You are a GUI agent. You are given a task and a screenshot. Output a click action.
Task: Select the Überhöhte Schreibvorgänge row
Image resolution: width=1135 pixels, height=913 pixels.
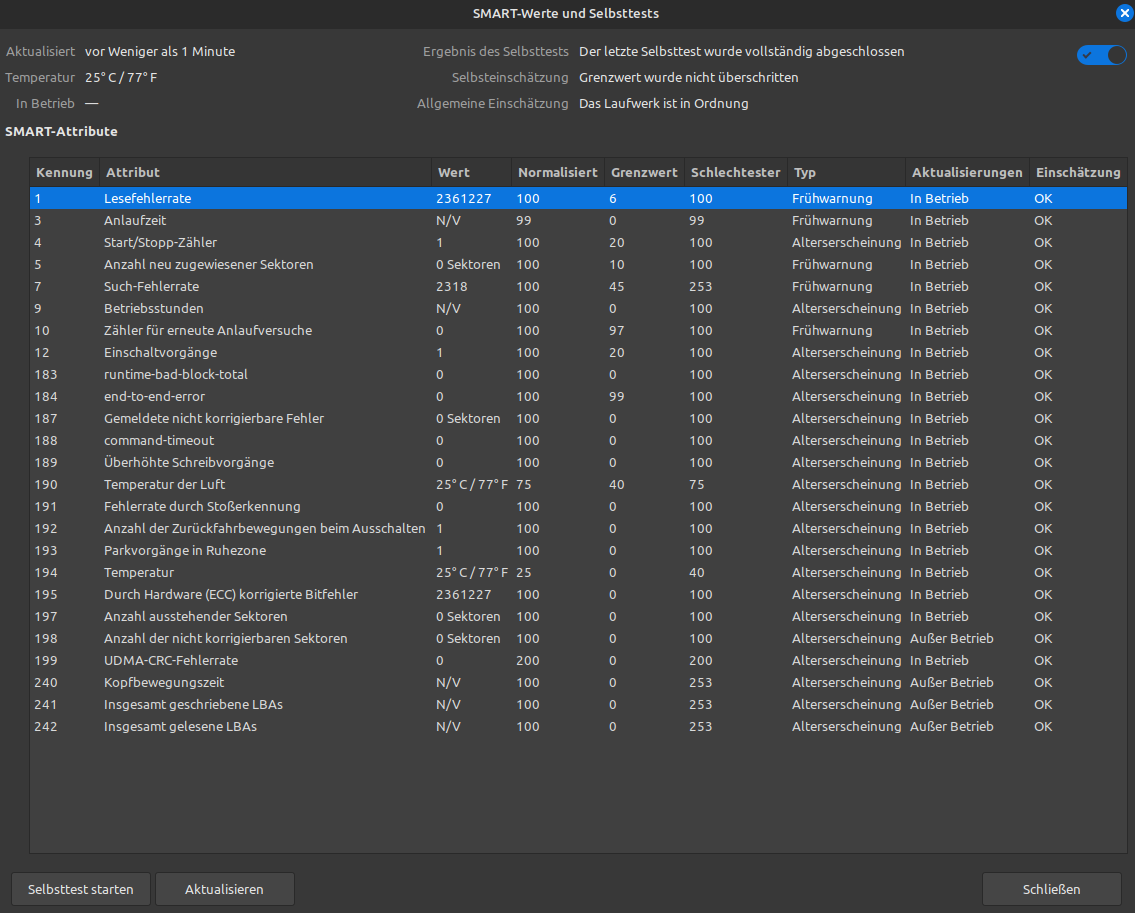(578, 463)
